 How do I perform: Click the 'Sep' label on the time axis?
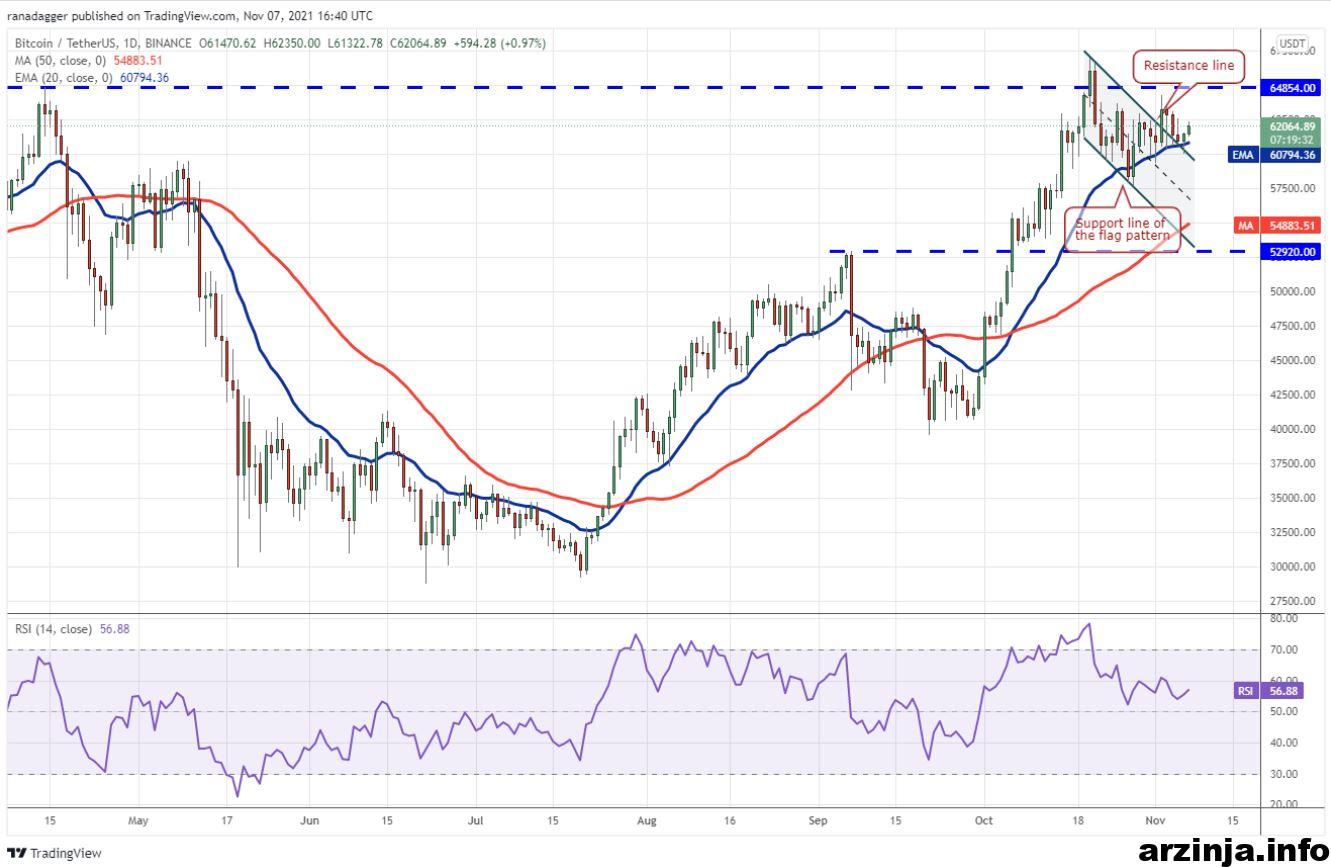tap(818, 820)
